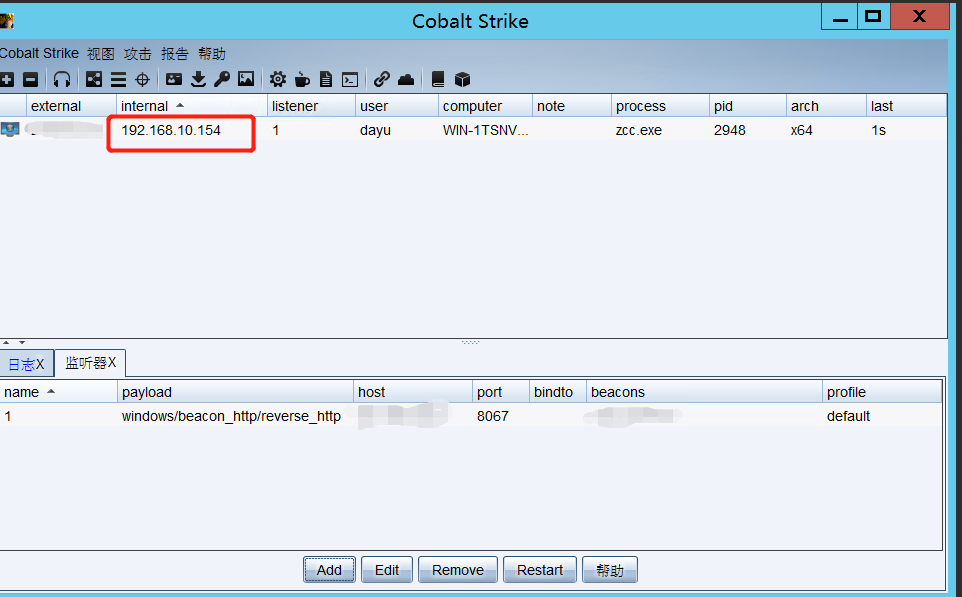This screenshot has width=962, height=597.
Task: Sort listeners by host column header
Action: click(x=413, y=391)
